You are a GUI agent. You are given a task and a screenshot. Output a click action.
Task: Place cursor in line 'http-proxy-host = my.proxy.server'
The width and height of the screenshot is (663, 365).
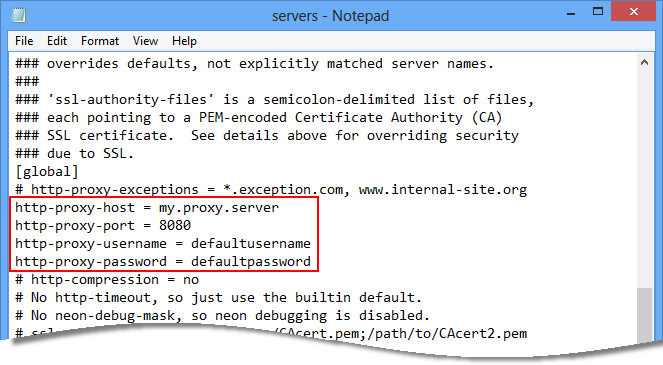click(147, 208)
